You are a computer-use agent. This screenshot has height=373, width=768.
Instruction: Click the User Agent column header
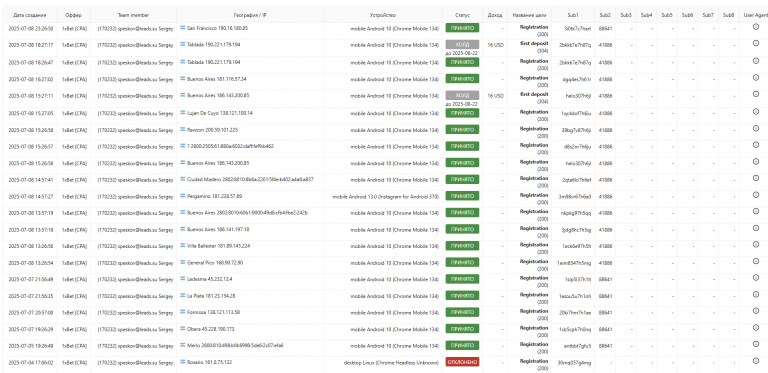tap(755, 15)
